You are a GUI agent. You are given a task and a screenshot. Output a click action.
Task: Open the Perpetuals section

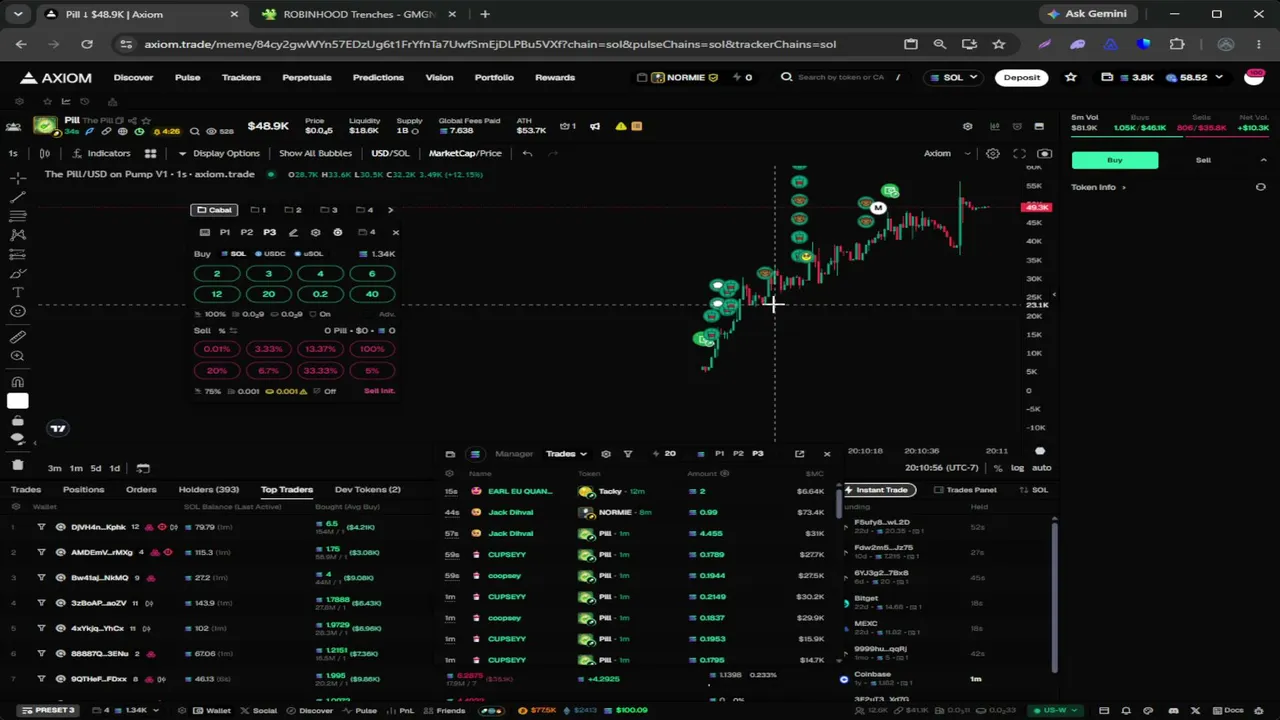(x=306, y=78)
